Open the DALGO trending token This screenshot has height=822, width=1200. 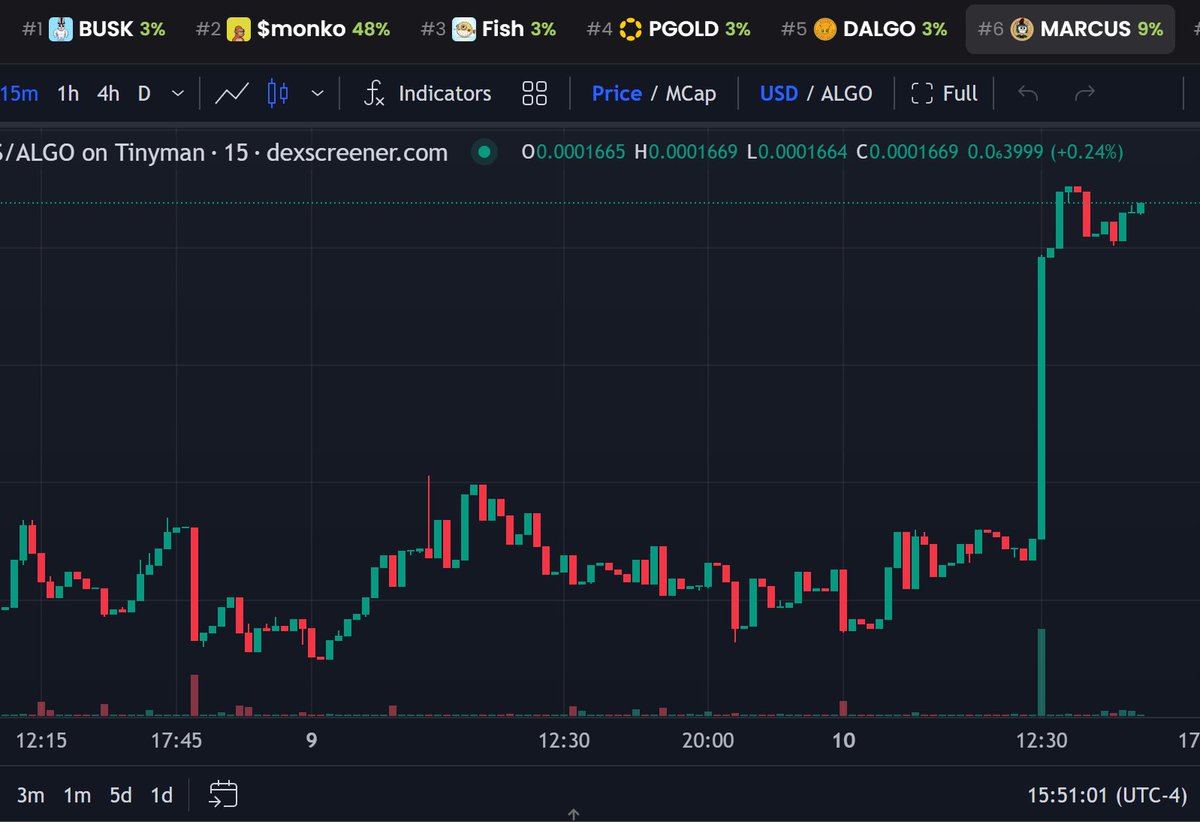pos(863,29)
